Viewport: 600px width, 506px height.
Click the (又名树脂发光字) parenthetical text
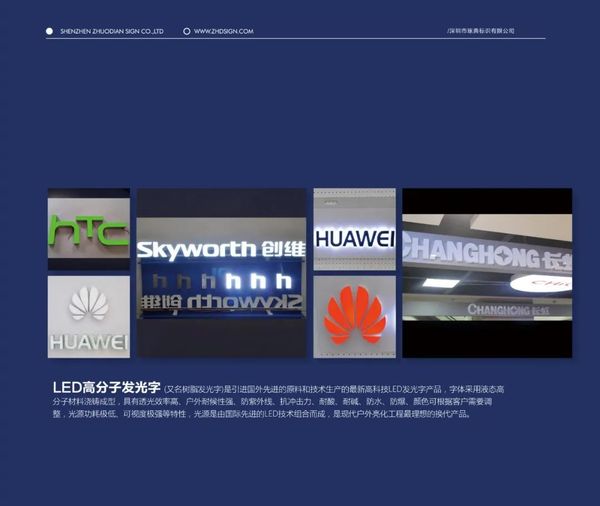pos(194,389)
